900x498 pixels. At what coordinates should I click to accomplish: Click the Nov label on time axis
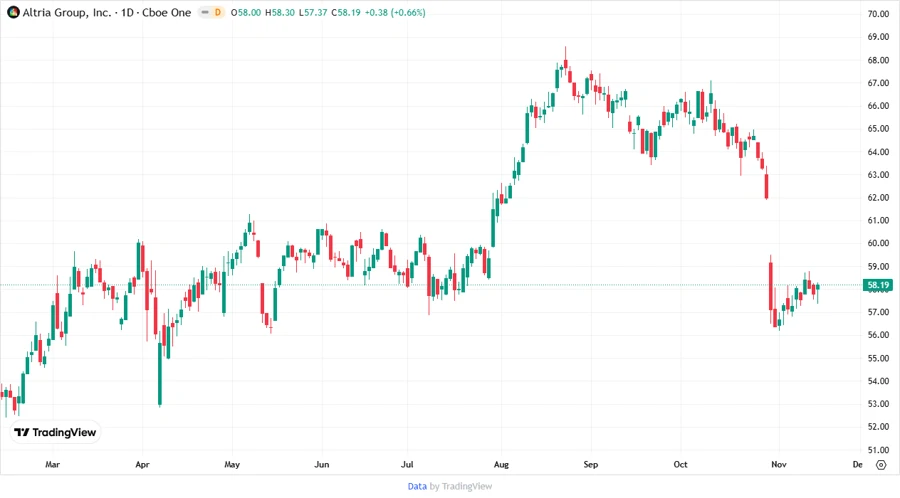(779, 464)
